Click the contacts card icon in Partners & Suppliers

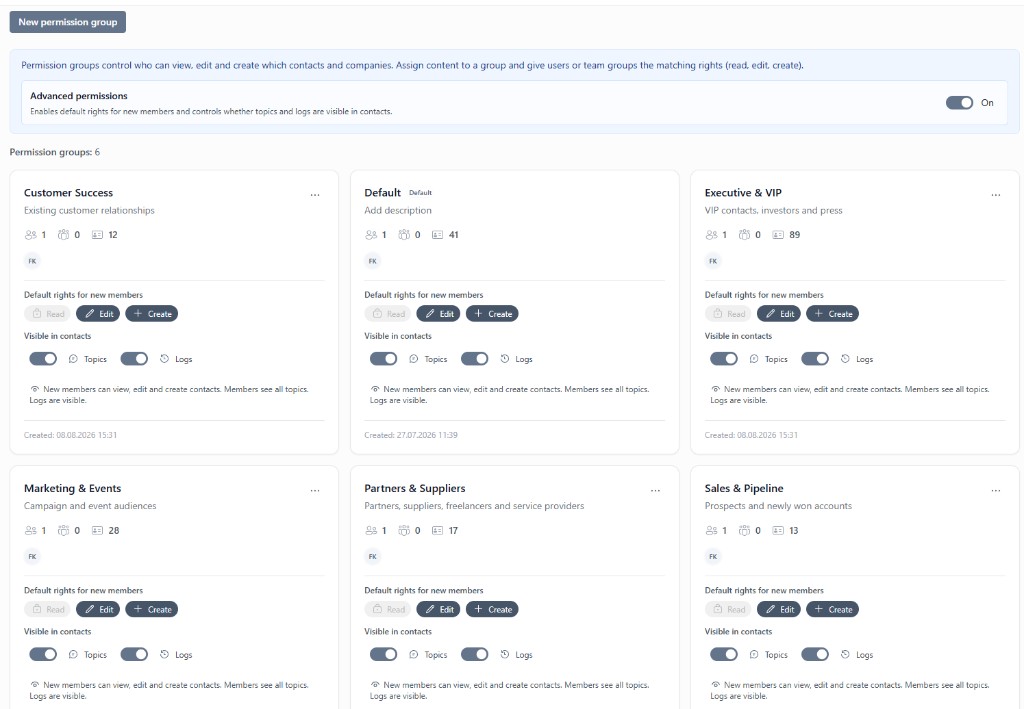coord(438,530)
